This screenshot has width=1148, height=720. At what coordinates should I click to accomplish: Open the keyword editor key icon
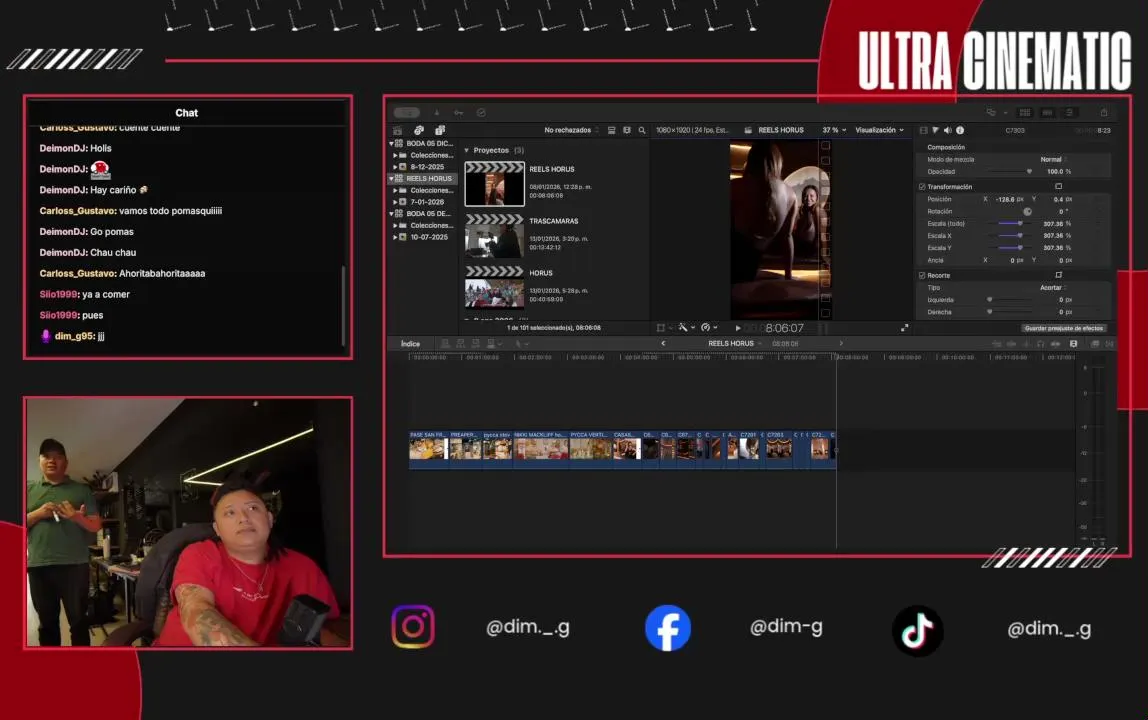pyautogui.click(x=459, y=113)
